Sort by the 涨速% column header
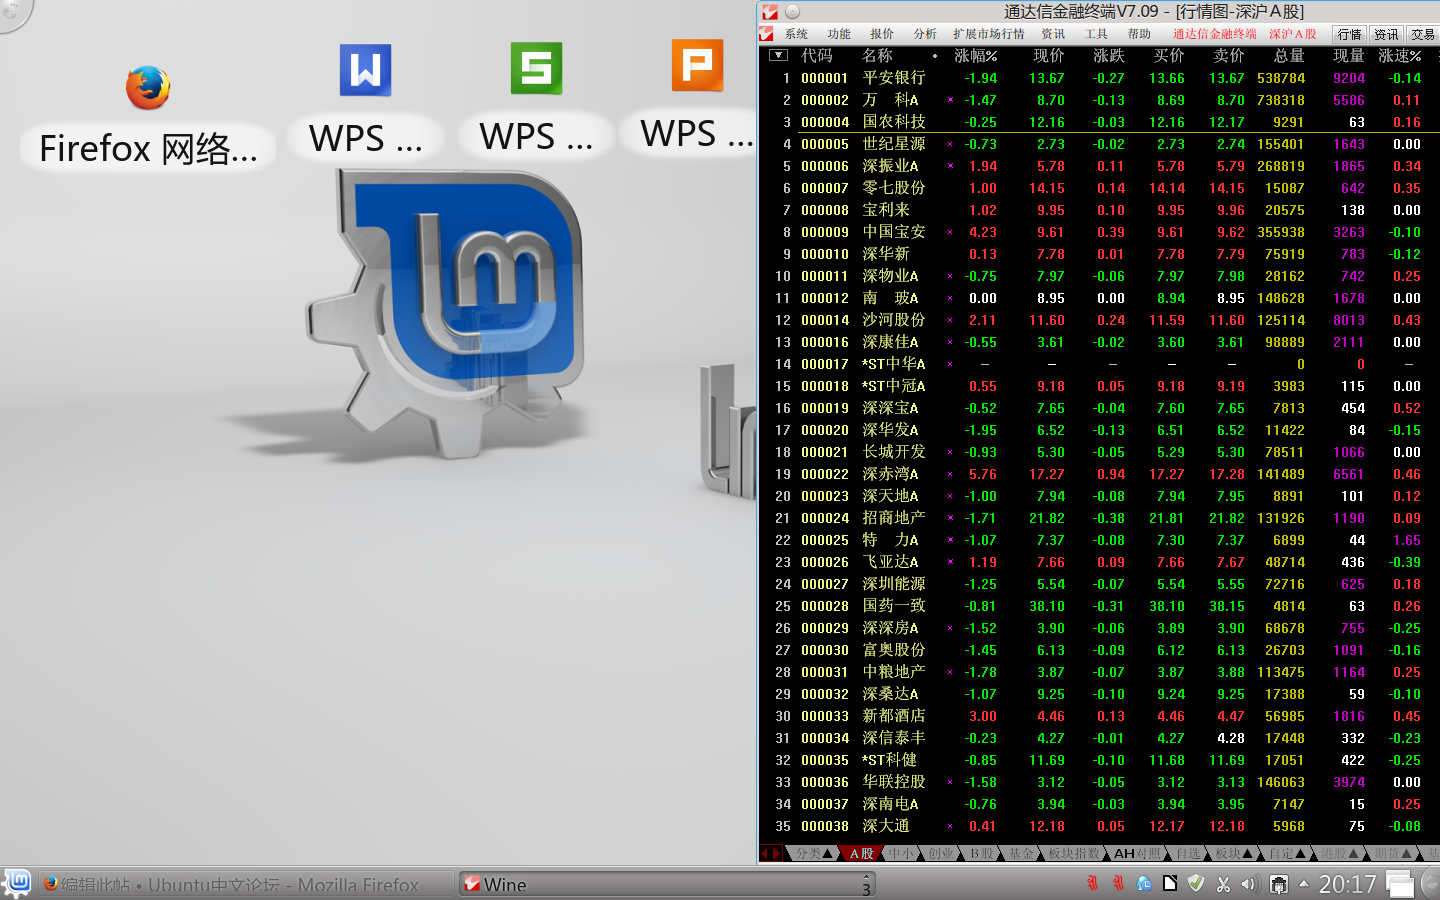Screen dimensions: 1440x900 1400,56
